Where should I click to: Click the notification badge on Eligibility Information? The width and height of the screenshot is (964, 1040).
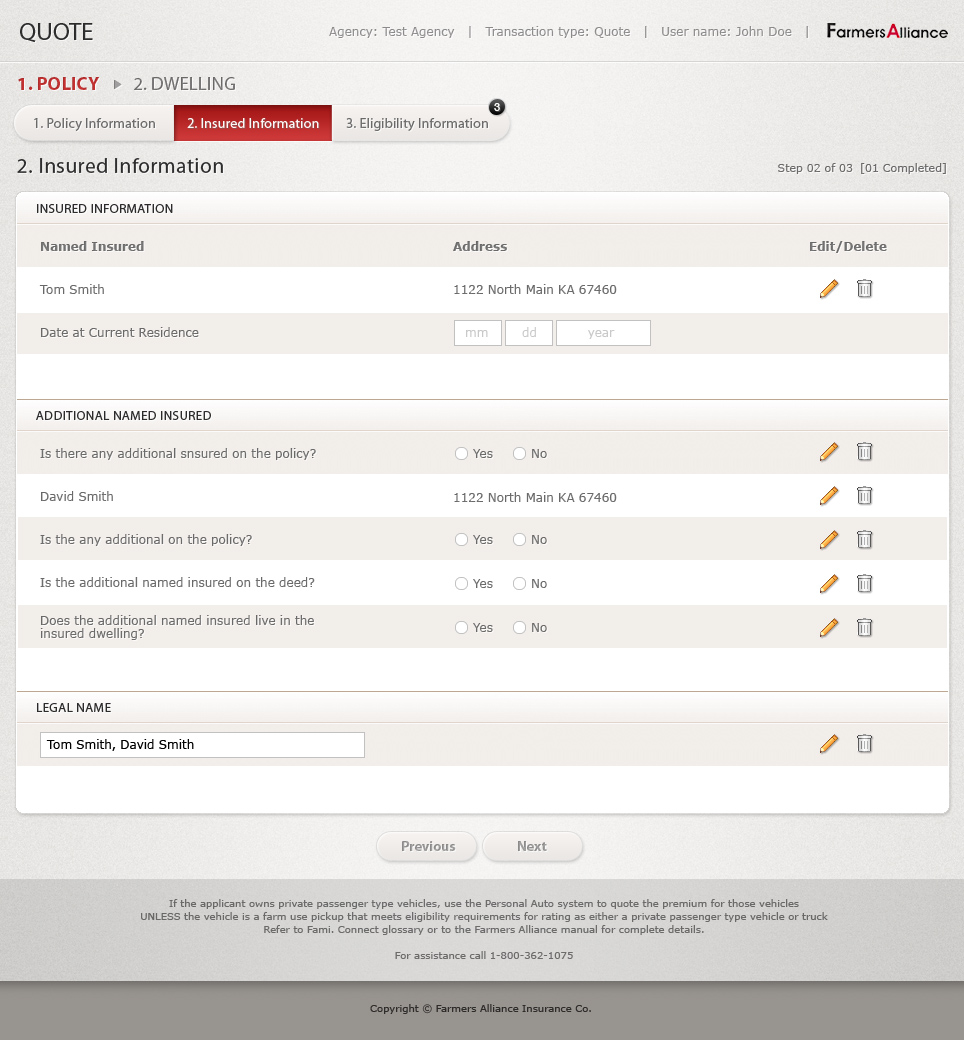click(x=496, y=107)
